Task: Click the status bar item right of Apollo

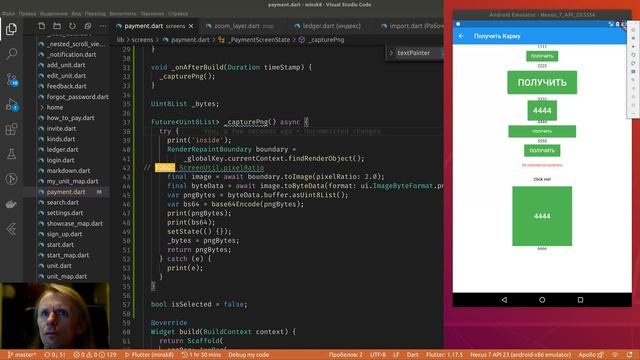Action: tap(616, 355)
